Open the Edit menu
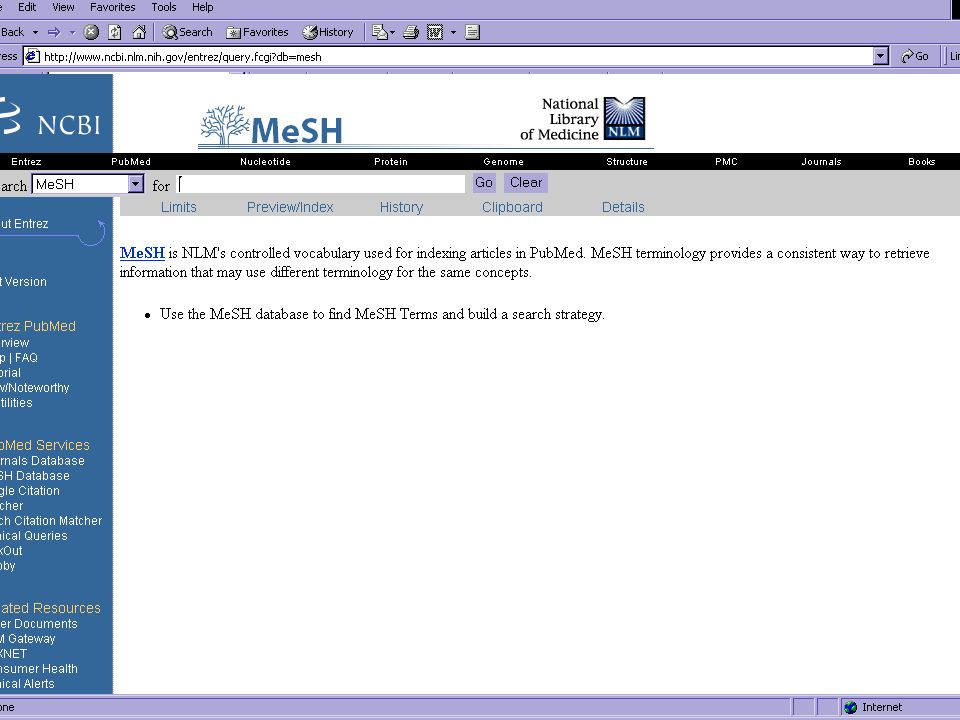 click(x=27, y=7)
